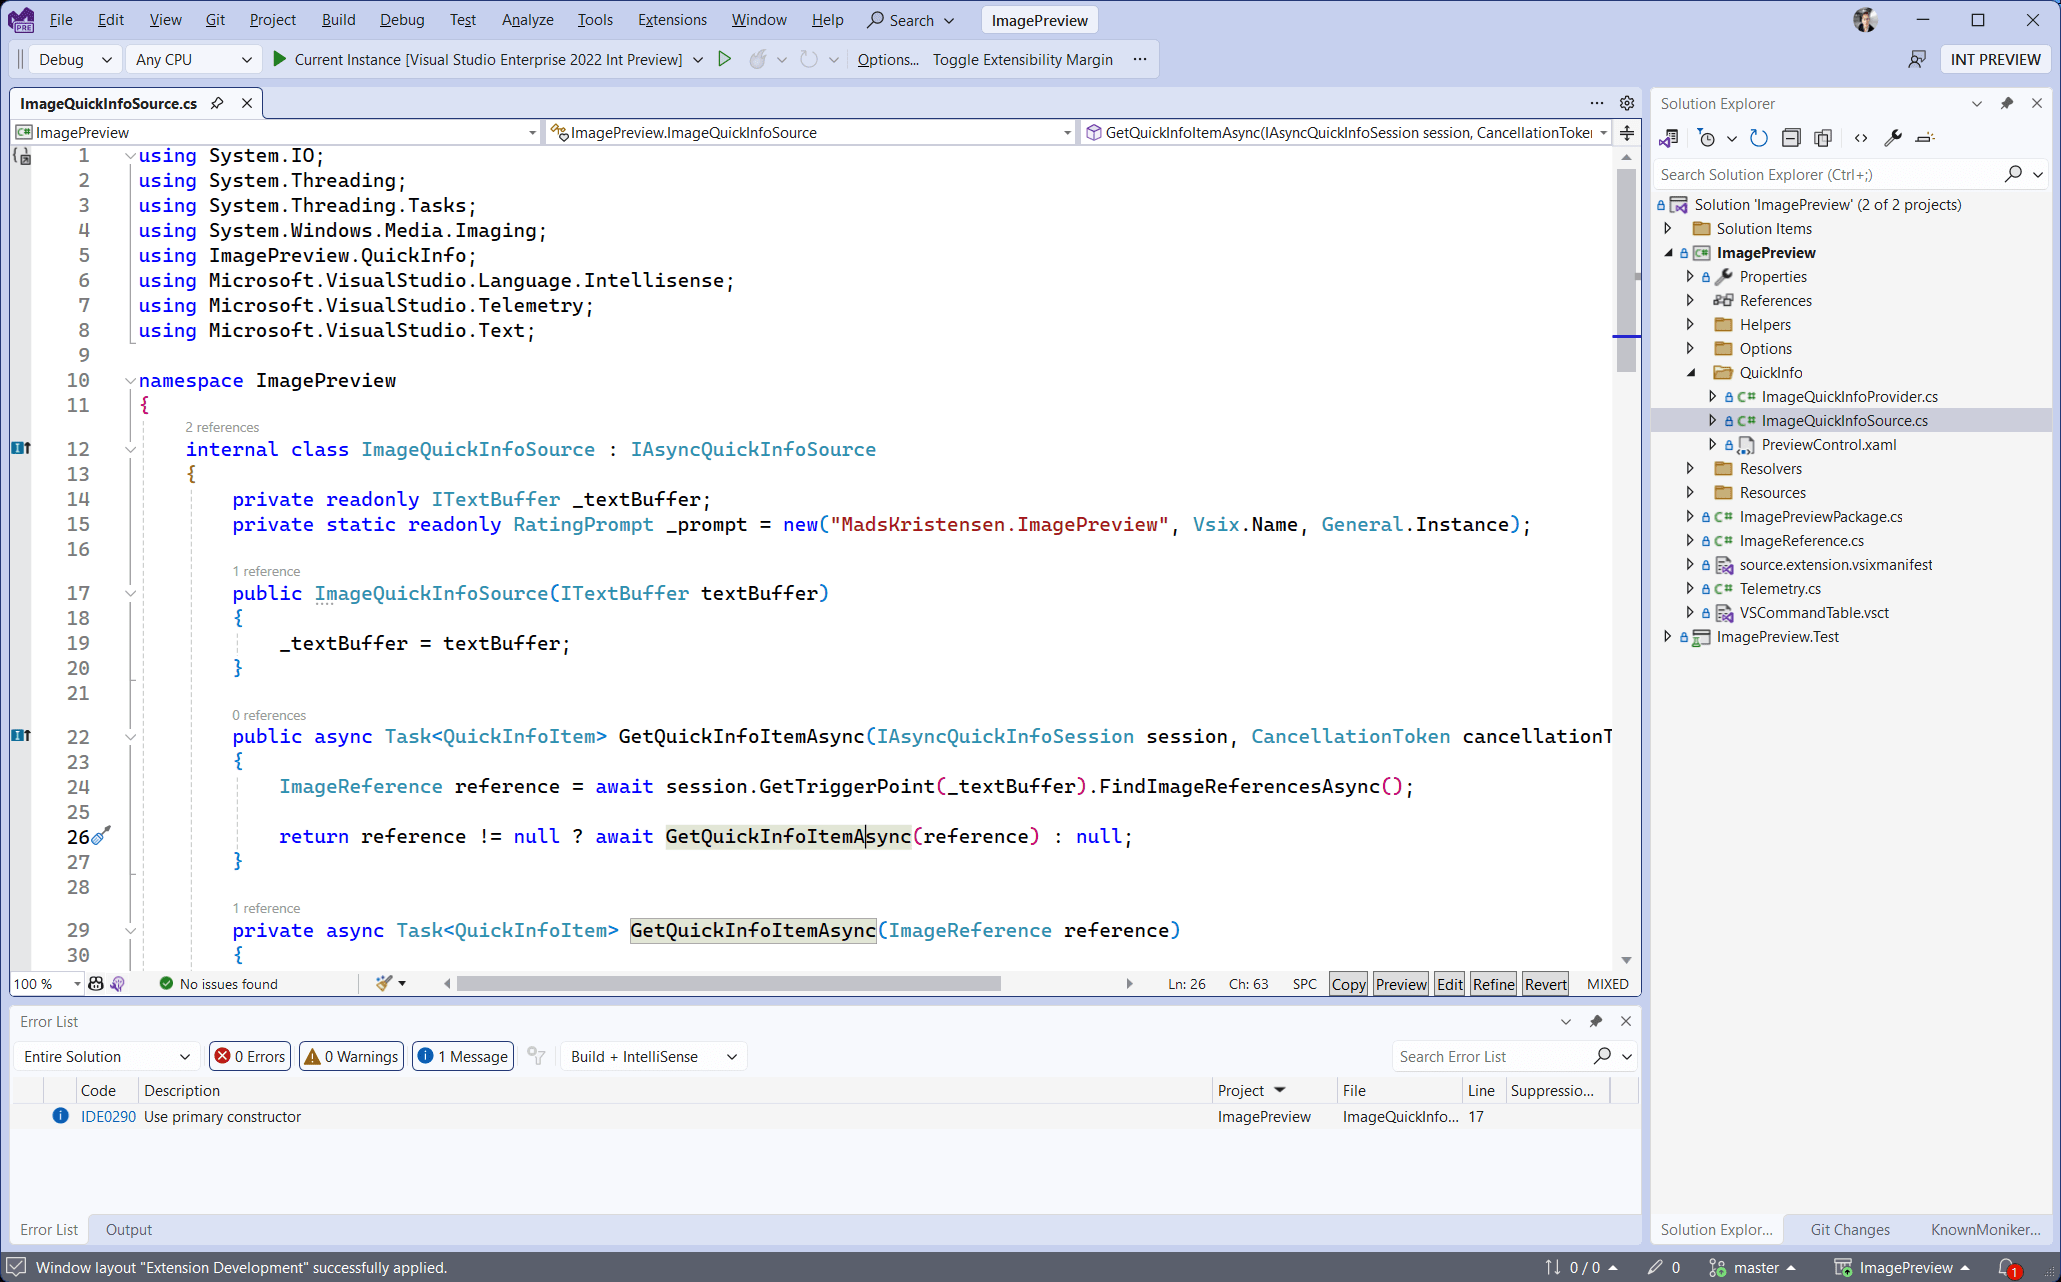Toggle the 0 Errors filter
This screenshot has height=1282, width=2061.
[250, 1056]
